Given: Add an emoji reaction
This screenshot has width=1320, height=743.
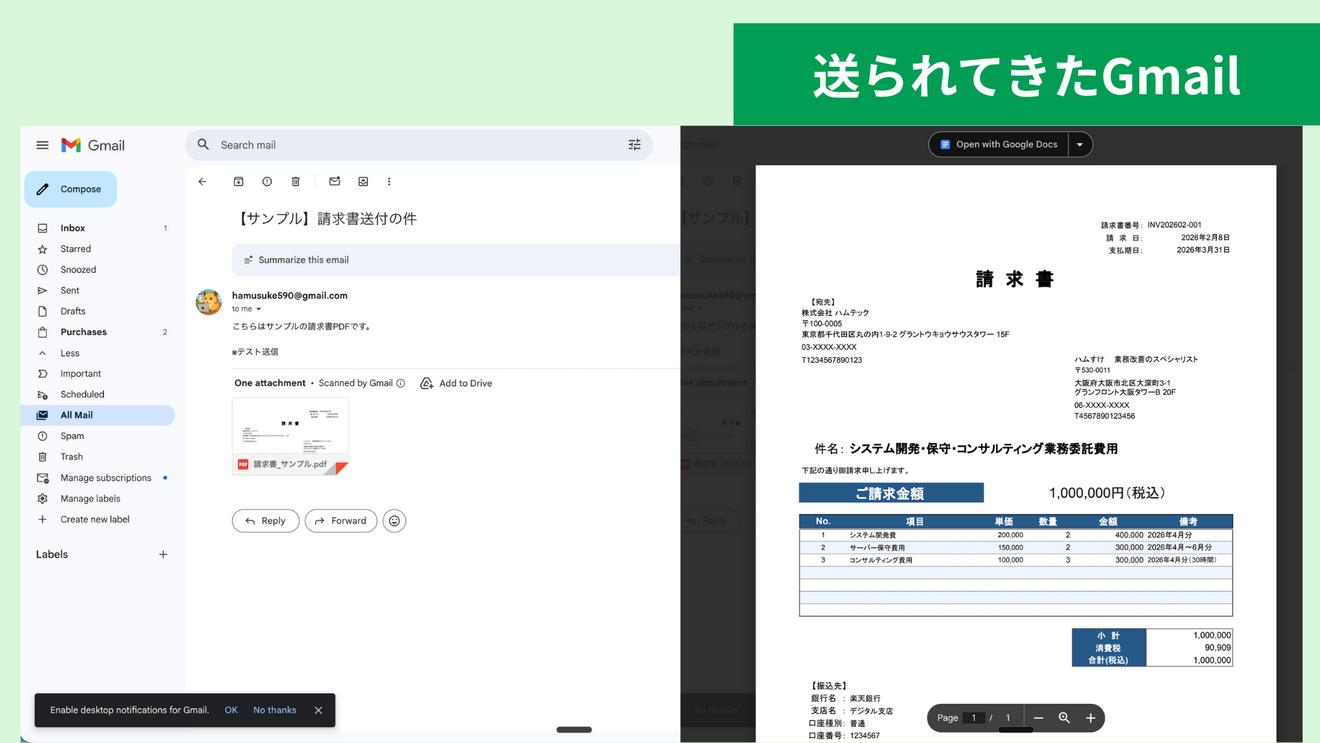Looking at the screenshot, I should click(x=395, y=521).
